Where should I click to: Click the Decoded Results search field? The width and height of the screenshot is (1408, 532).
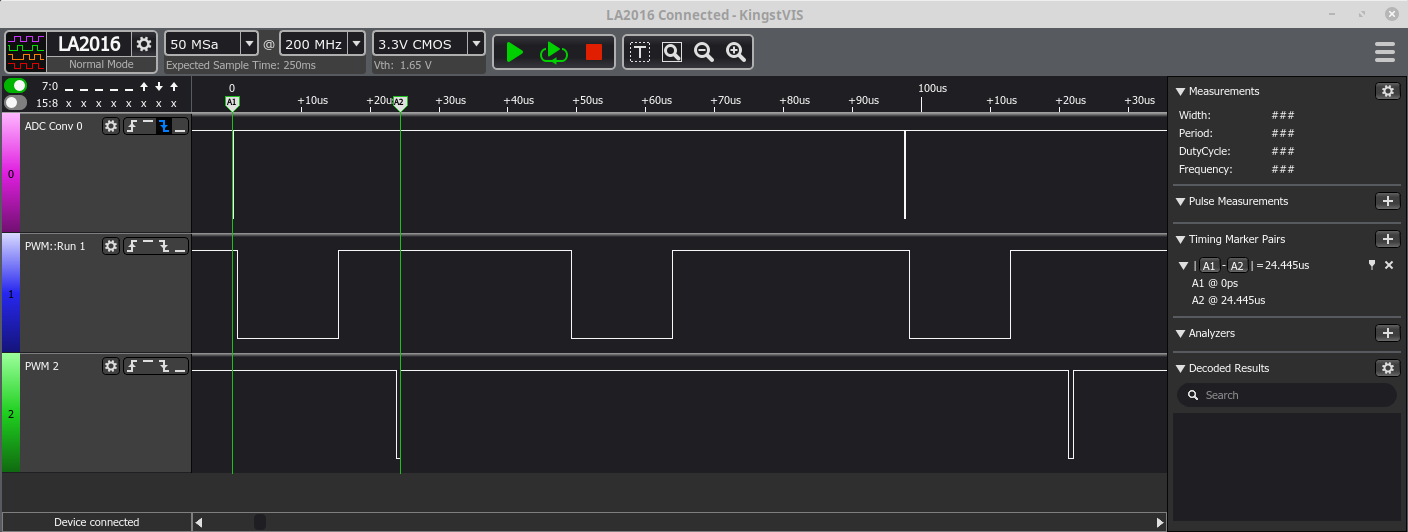pyautogui.click(x=1295, y=395)
